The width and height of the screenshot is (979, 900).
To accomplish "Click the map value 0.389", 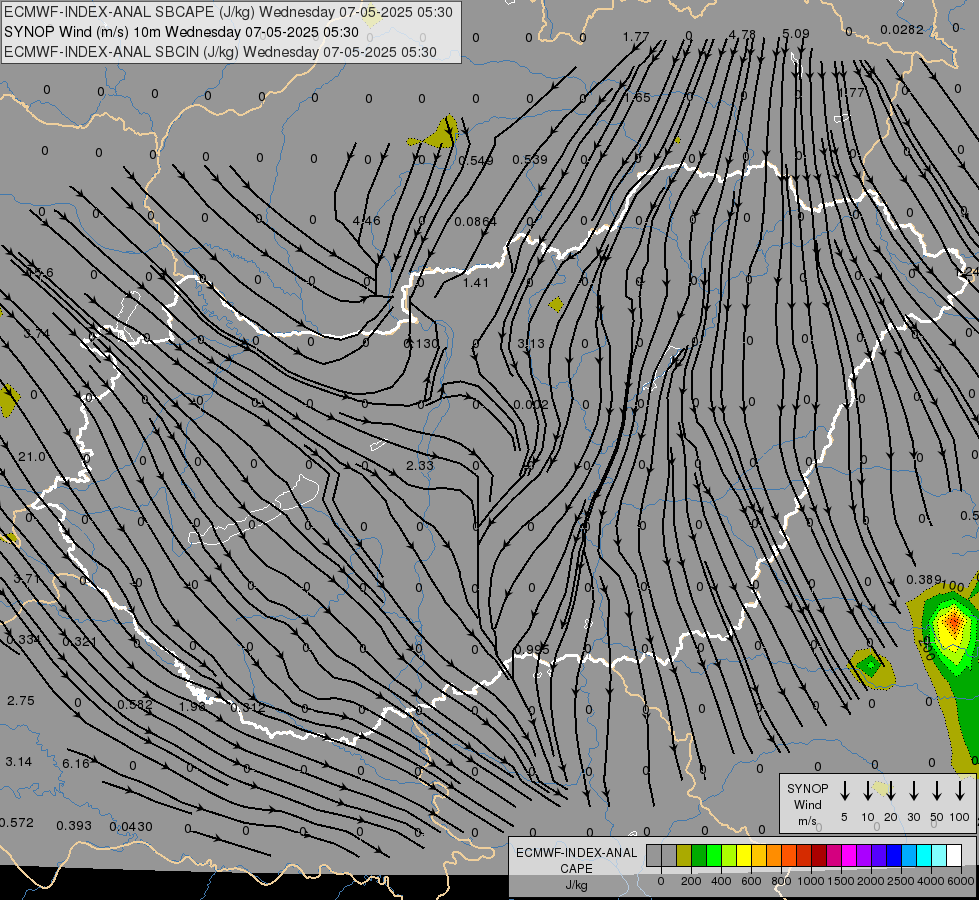I will 923,580.
